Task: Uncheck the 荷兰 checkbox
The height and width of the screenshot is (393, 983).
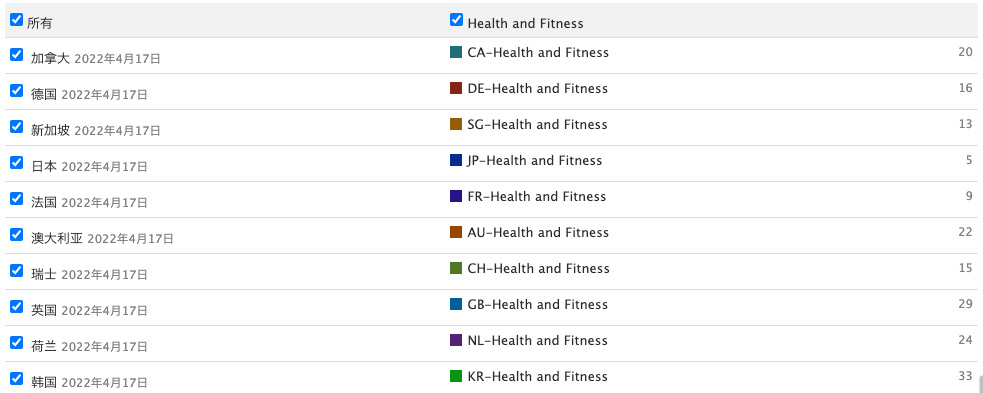Action: coord(17,342)
